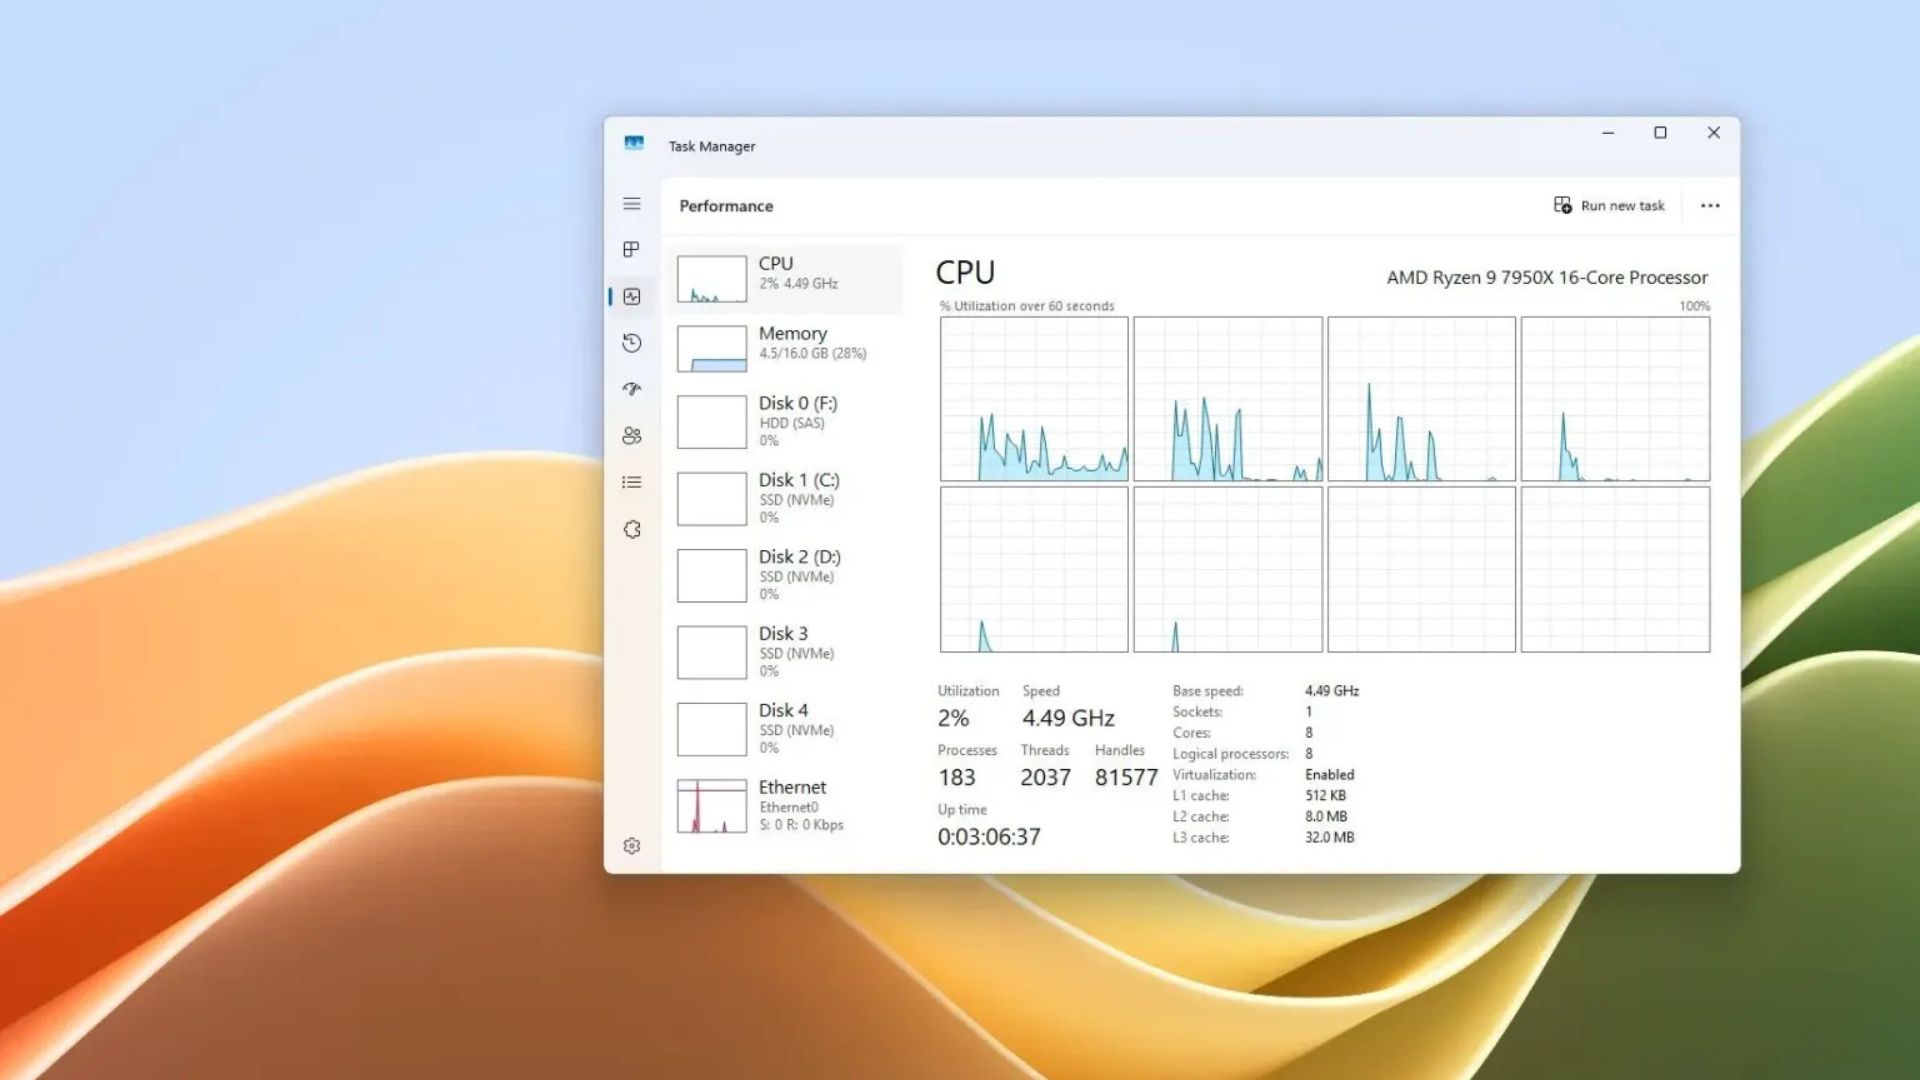This screenshot has height=1080, width=1920.
Task: Open the App history view
Action: (x=632, y=343)
